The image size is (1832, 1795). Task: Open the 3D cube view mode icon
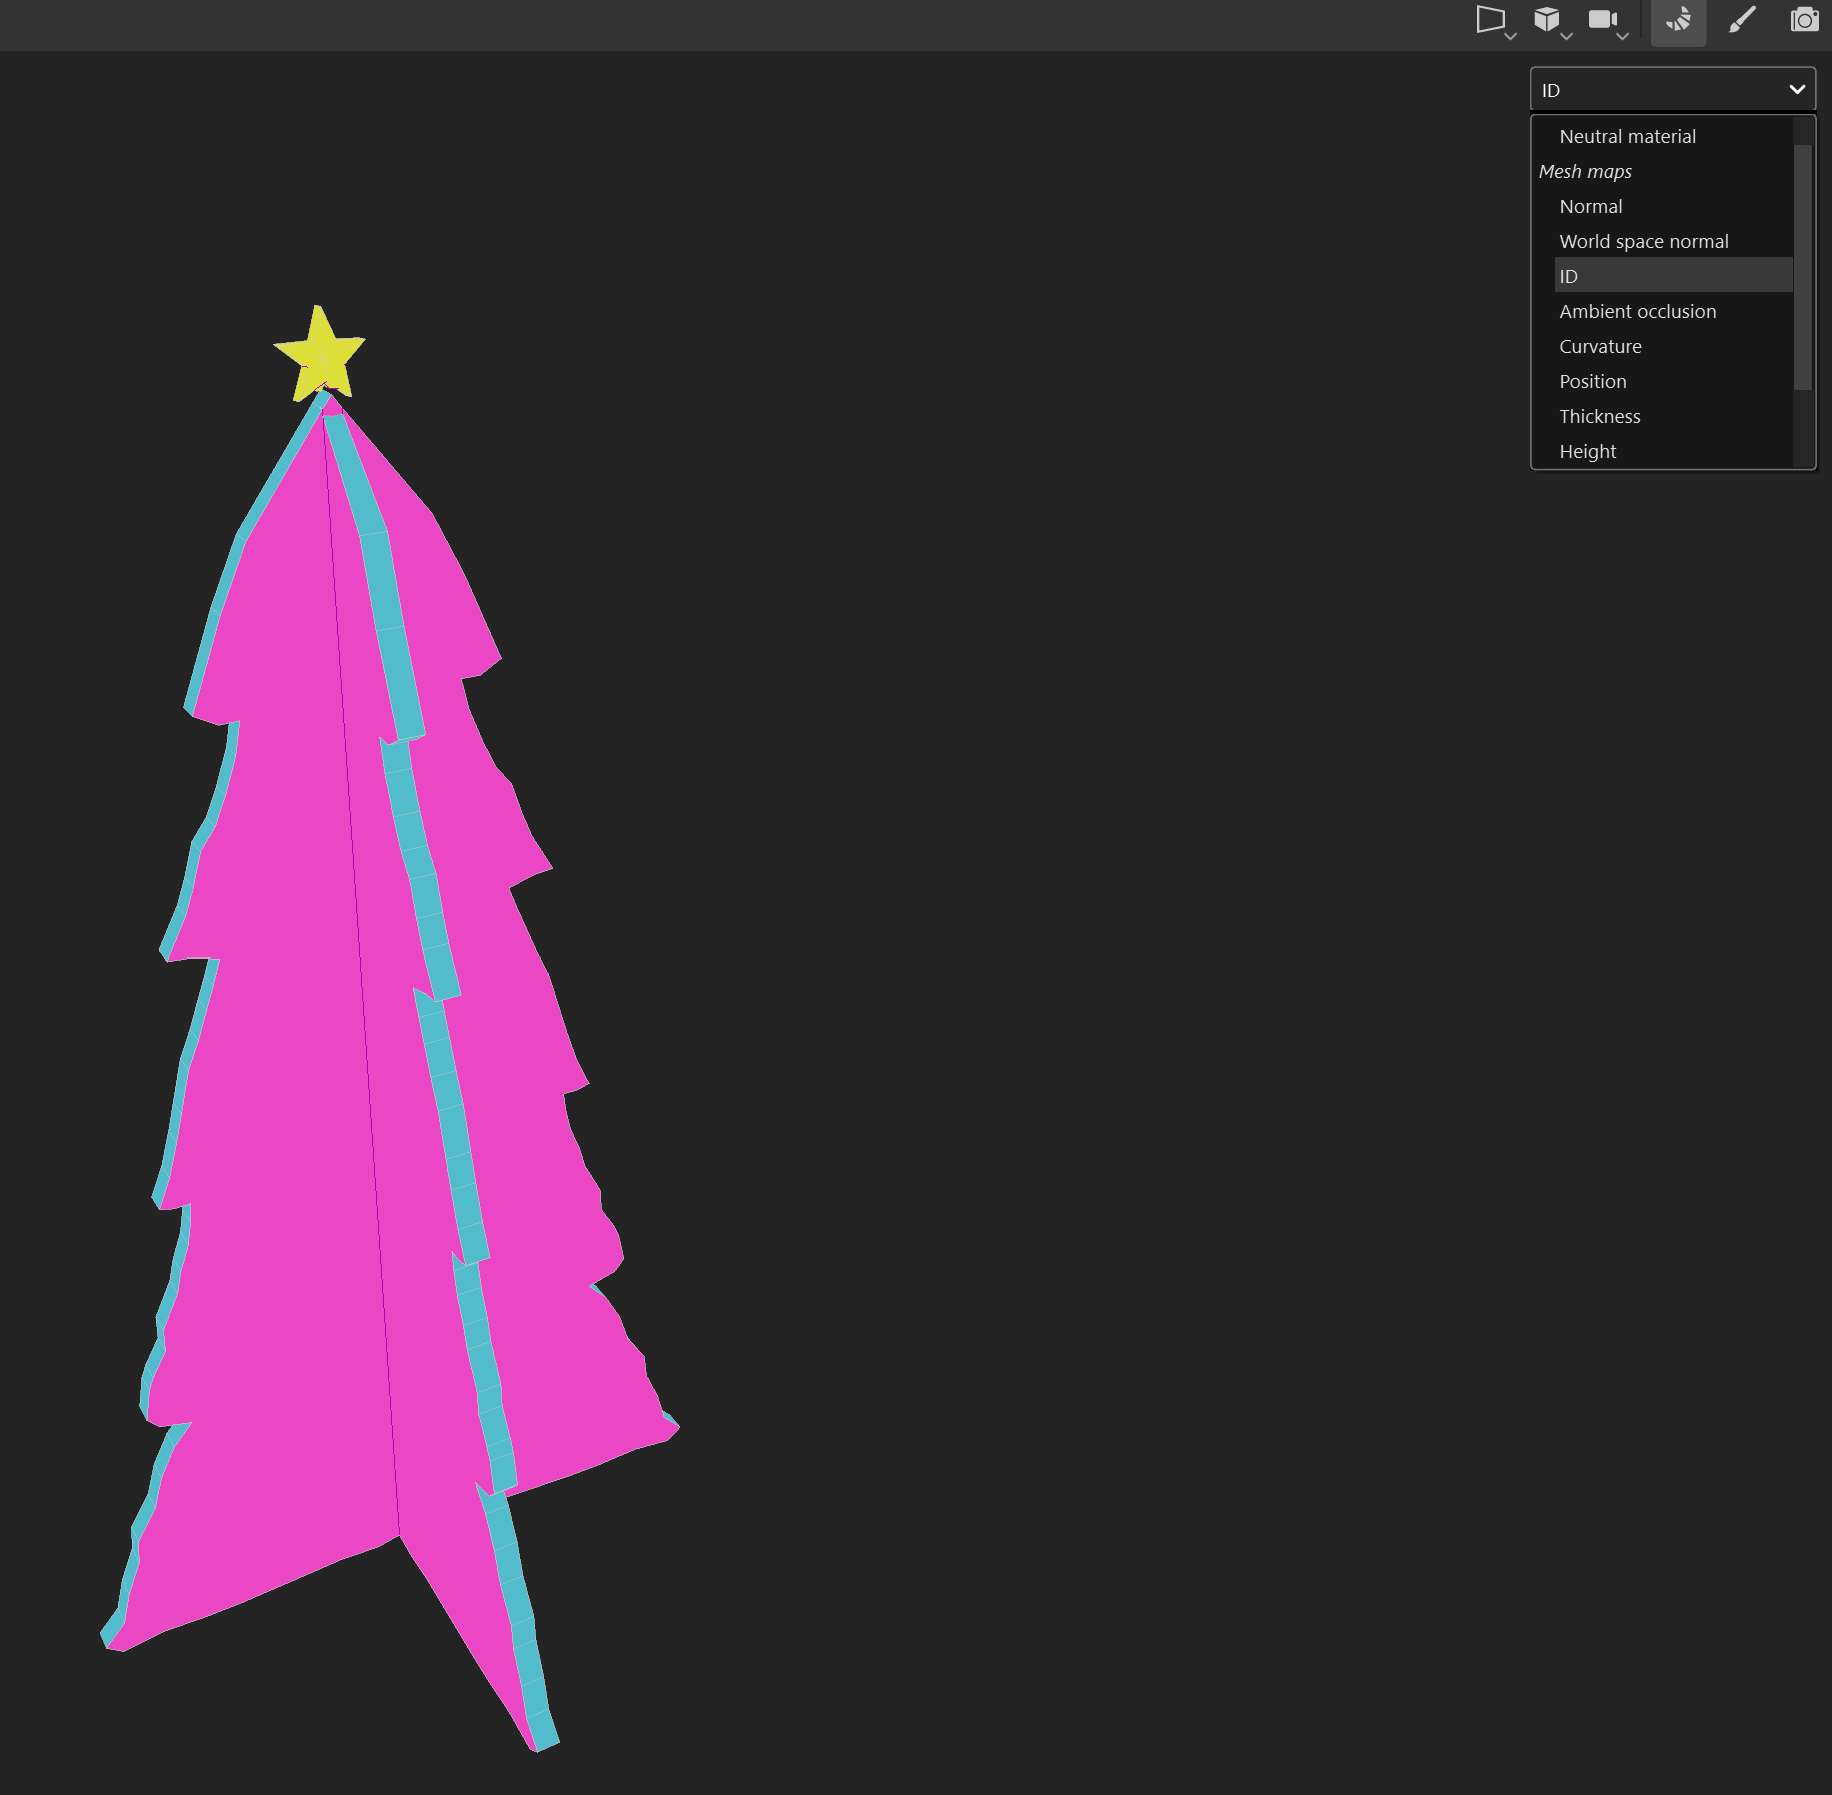(1550, 20)
